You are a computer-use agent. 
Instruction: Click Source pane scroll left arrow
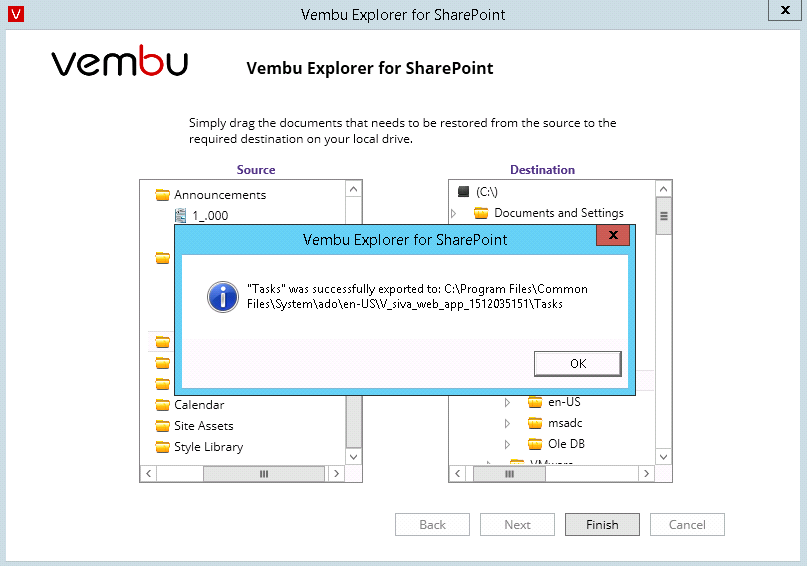click(149, 473)
